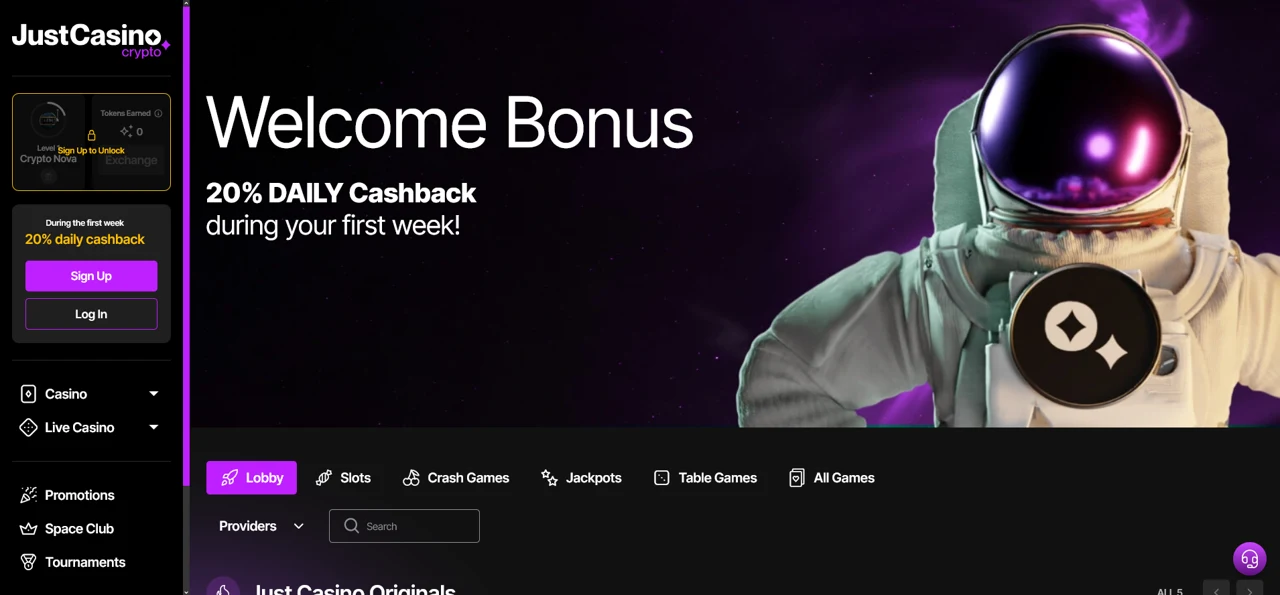
Task: Click the Promotions party icon
Action: point(29,495)
